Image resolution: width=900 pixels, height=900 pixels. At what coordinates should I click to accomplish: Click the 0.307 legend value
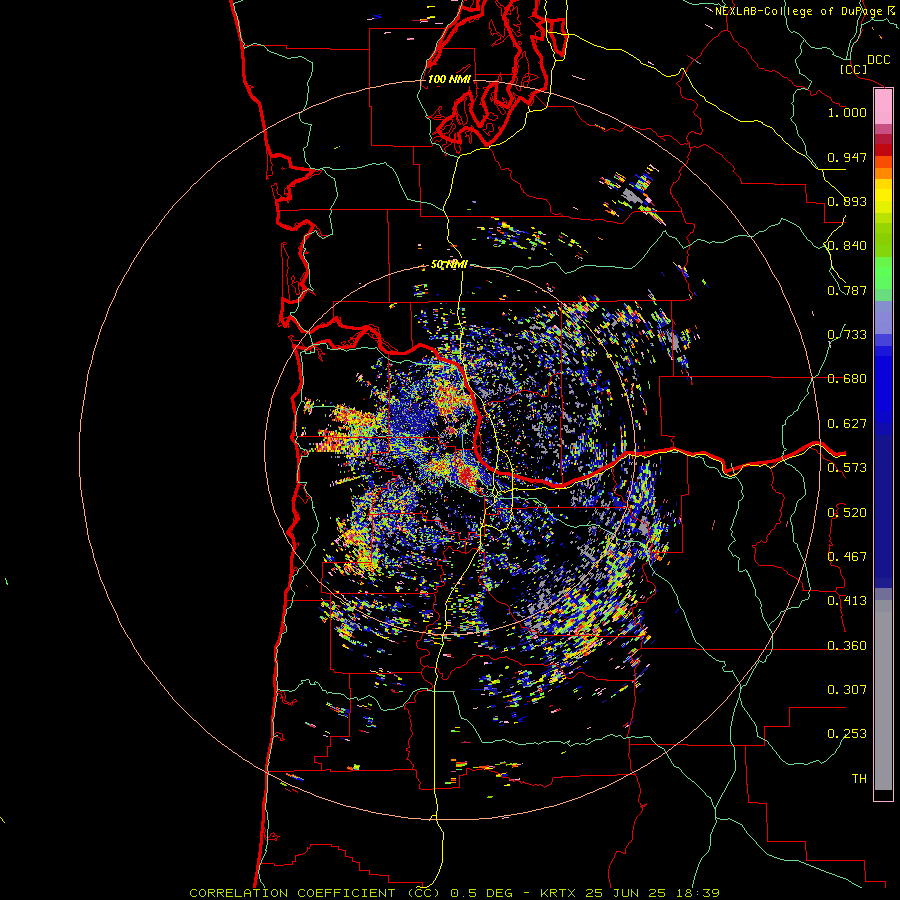tap(847, 690)
